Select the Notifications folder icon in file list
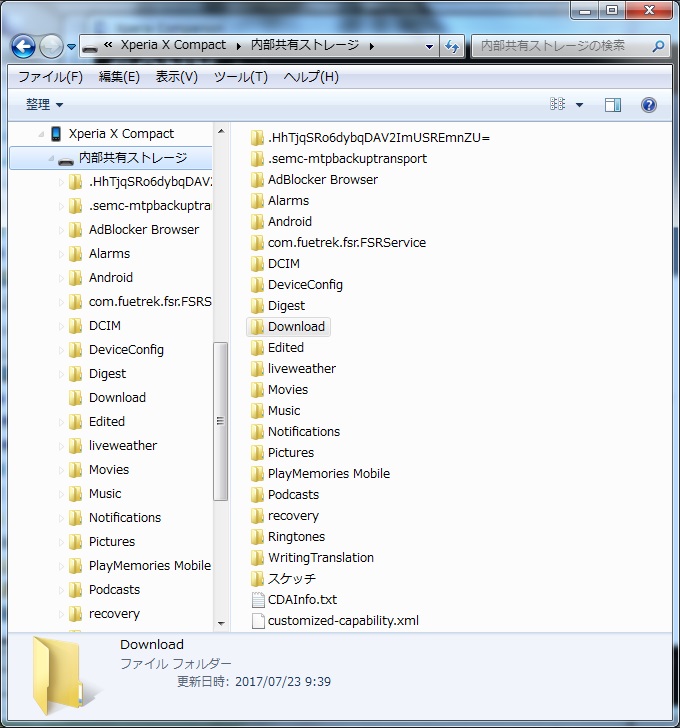 coord(257,432)
